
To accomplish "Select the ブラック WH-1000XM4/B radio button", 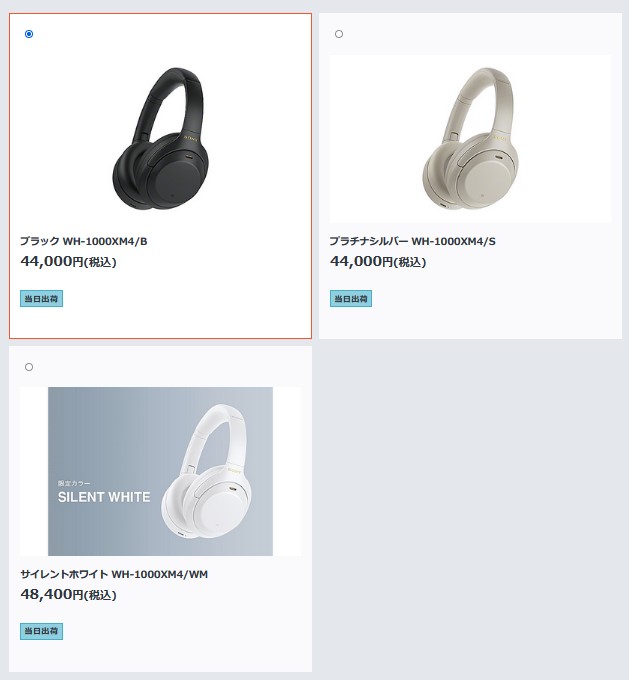I will [x=29, y=34].
